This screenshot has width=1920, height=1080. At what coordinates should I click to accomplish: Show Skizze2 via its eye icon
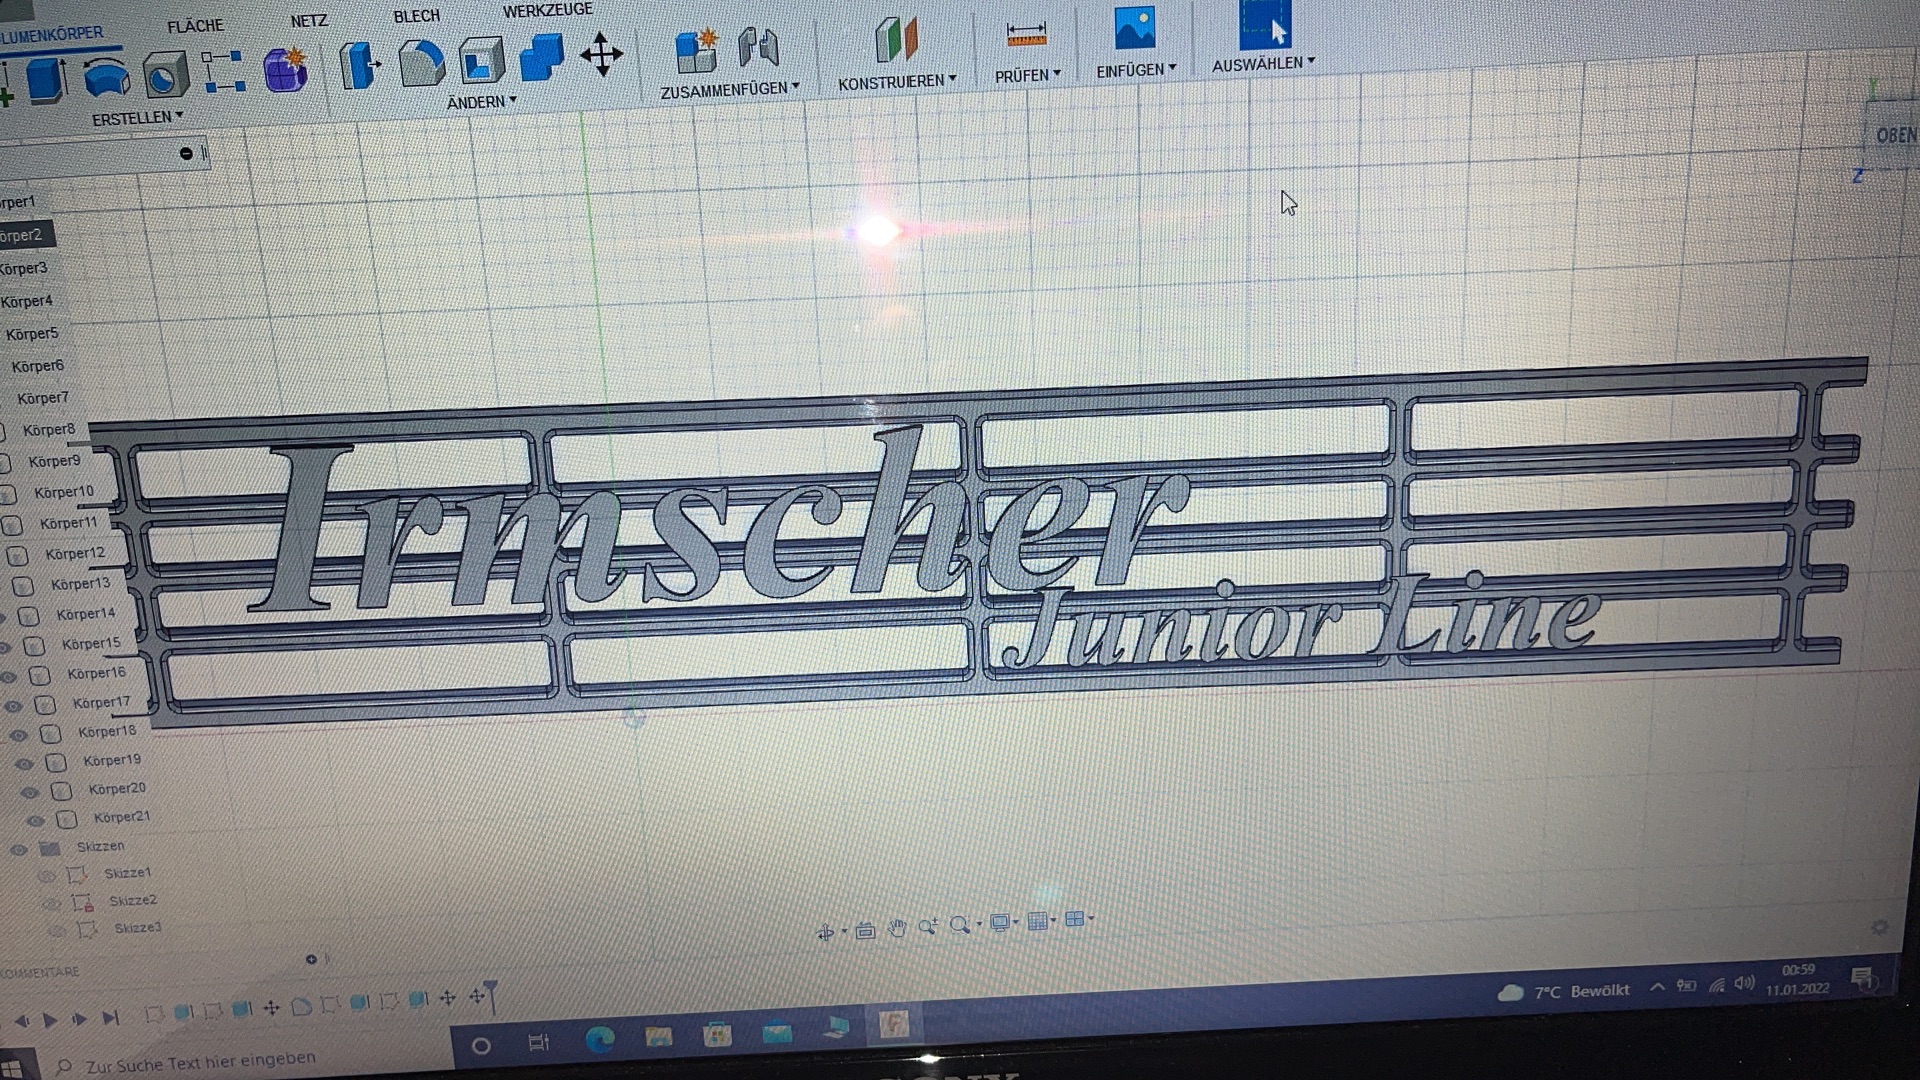point(52,903)
